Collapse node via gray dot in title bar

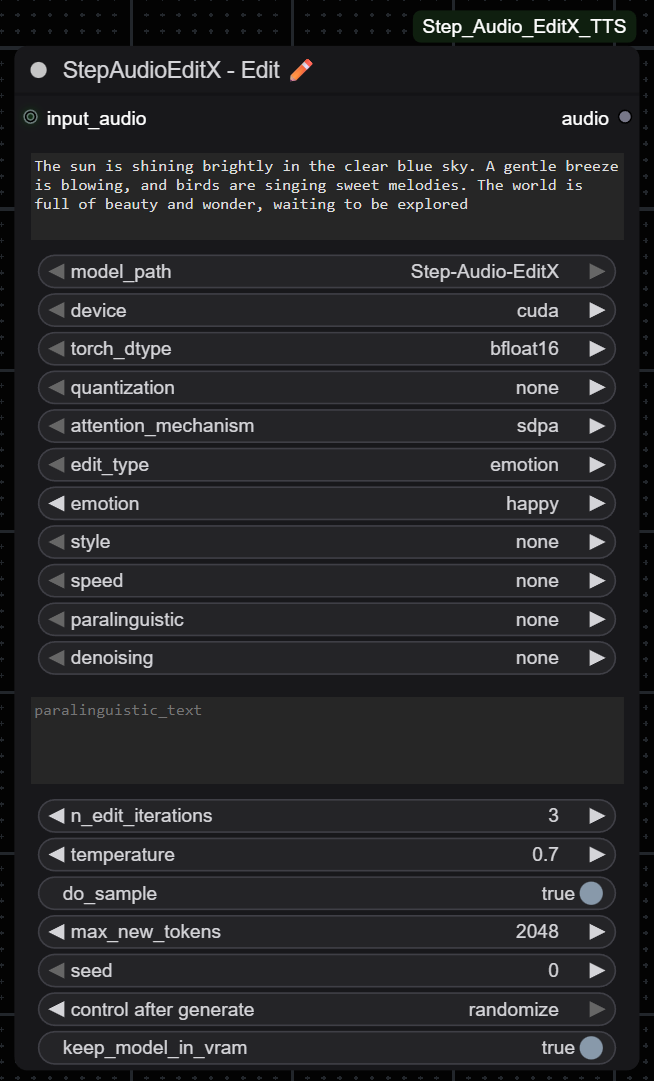point(39,70)
